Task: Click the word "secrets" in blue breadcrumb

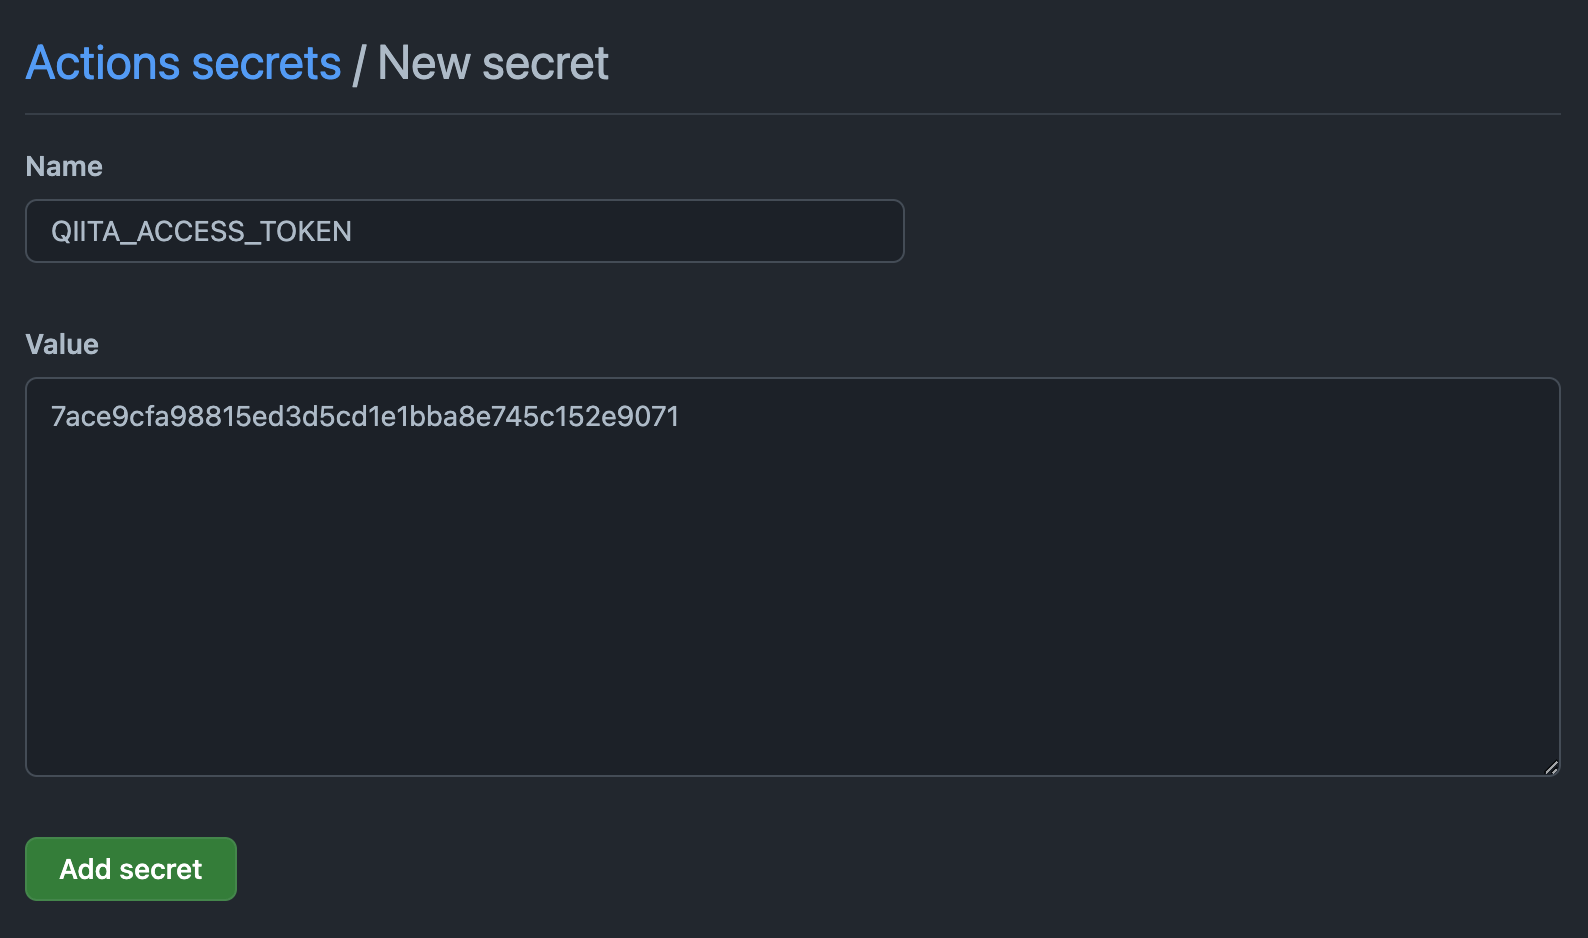Action: pos(266,64)
